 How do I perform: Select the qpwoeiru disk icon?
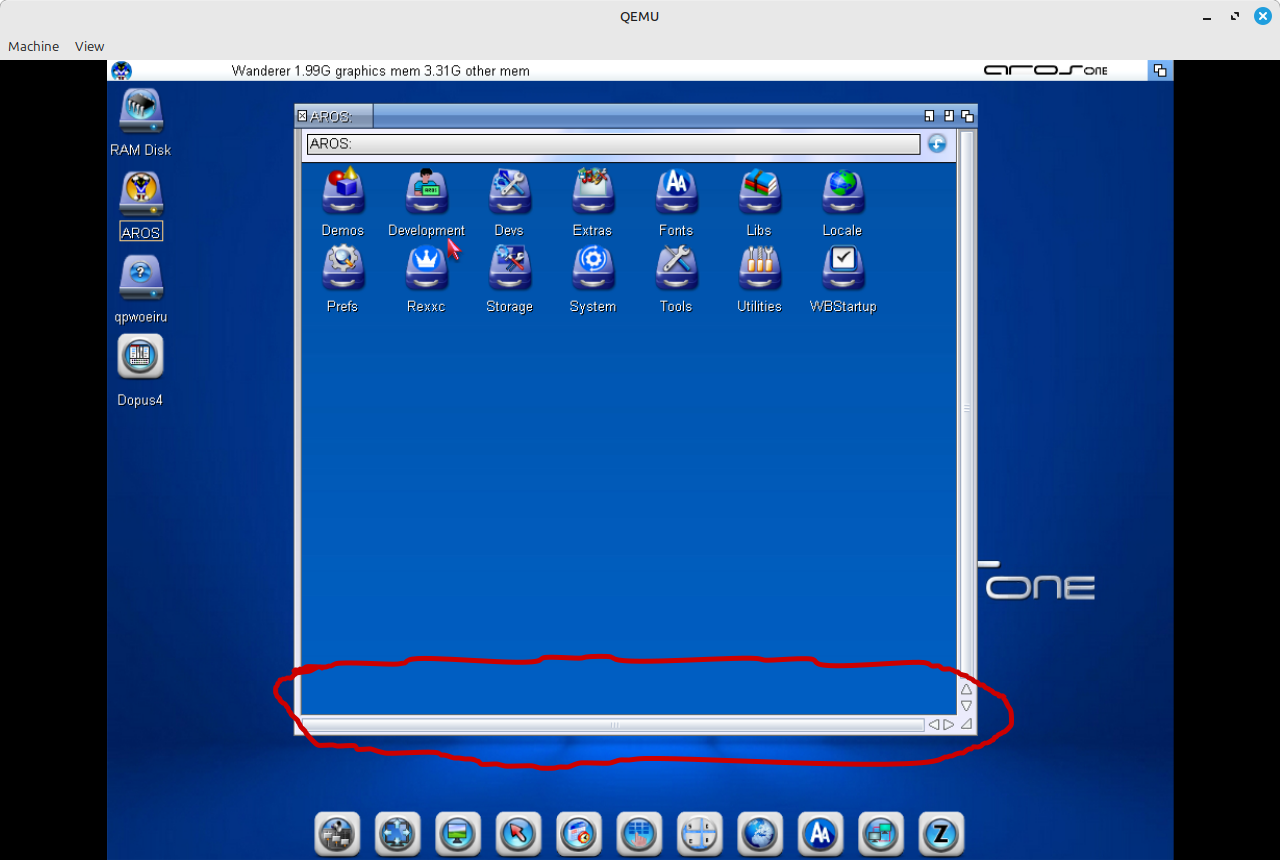click(x=141, y=279)
